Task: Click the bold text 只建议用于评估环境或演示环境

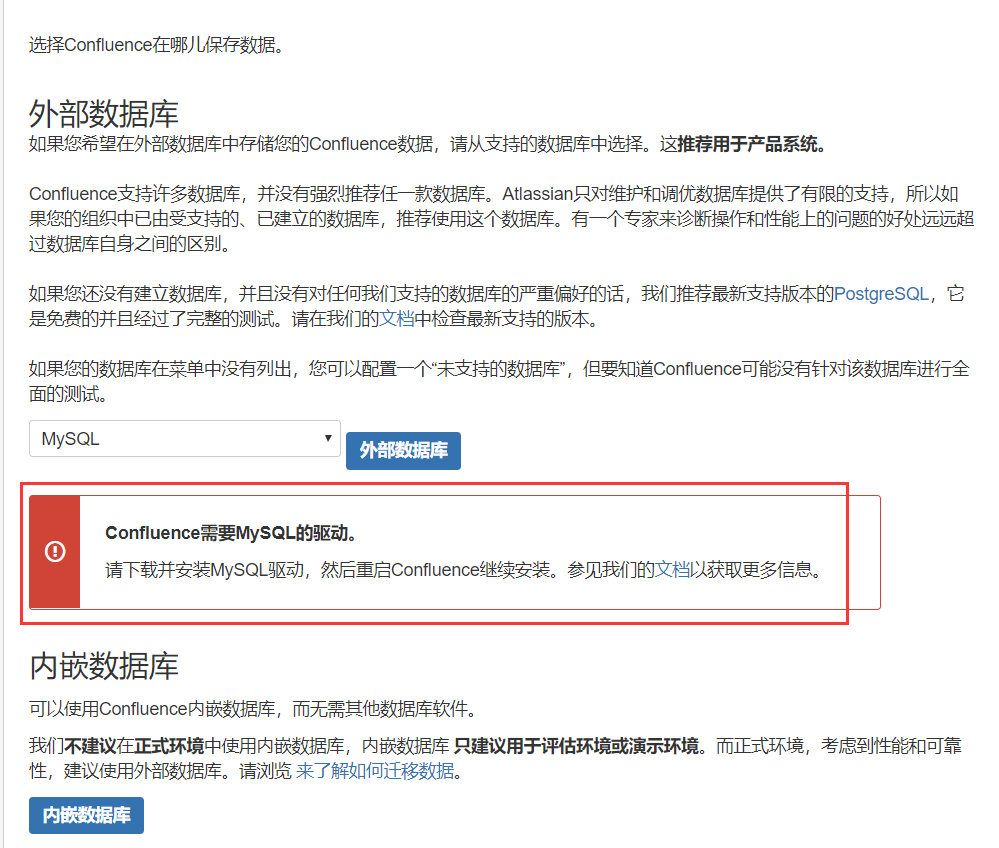Action: pyautogui.click(x=577, y=746)
